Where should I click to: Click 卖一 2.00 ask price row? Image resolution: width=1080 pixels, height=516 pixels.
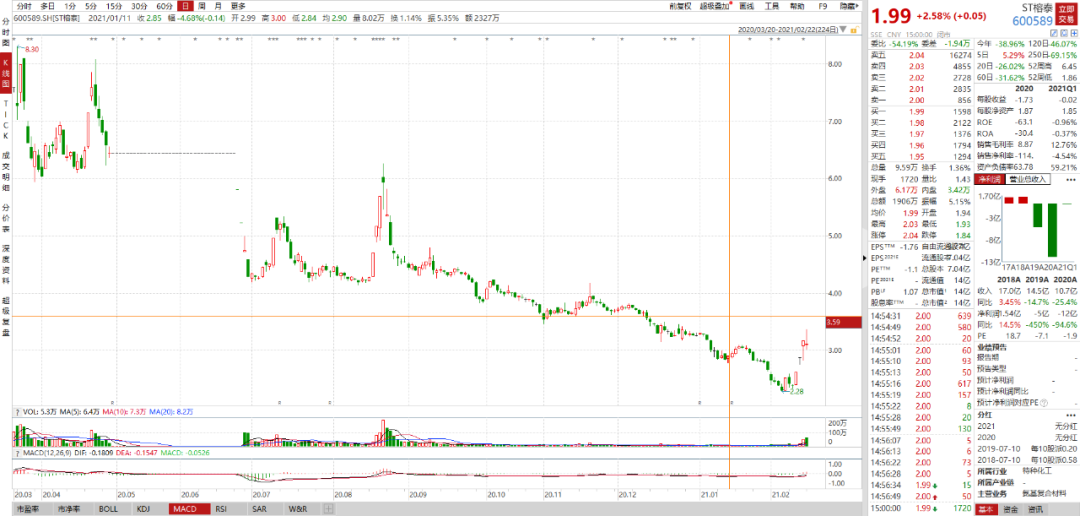tap(922, 101)
